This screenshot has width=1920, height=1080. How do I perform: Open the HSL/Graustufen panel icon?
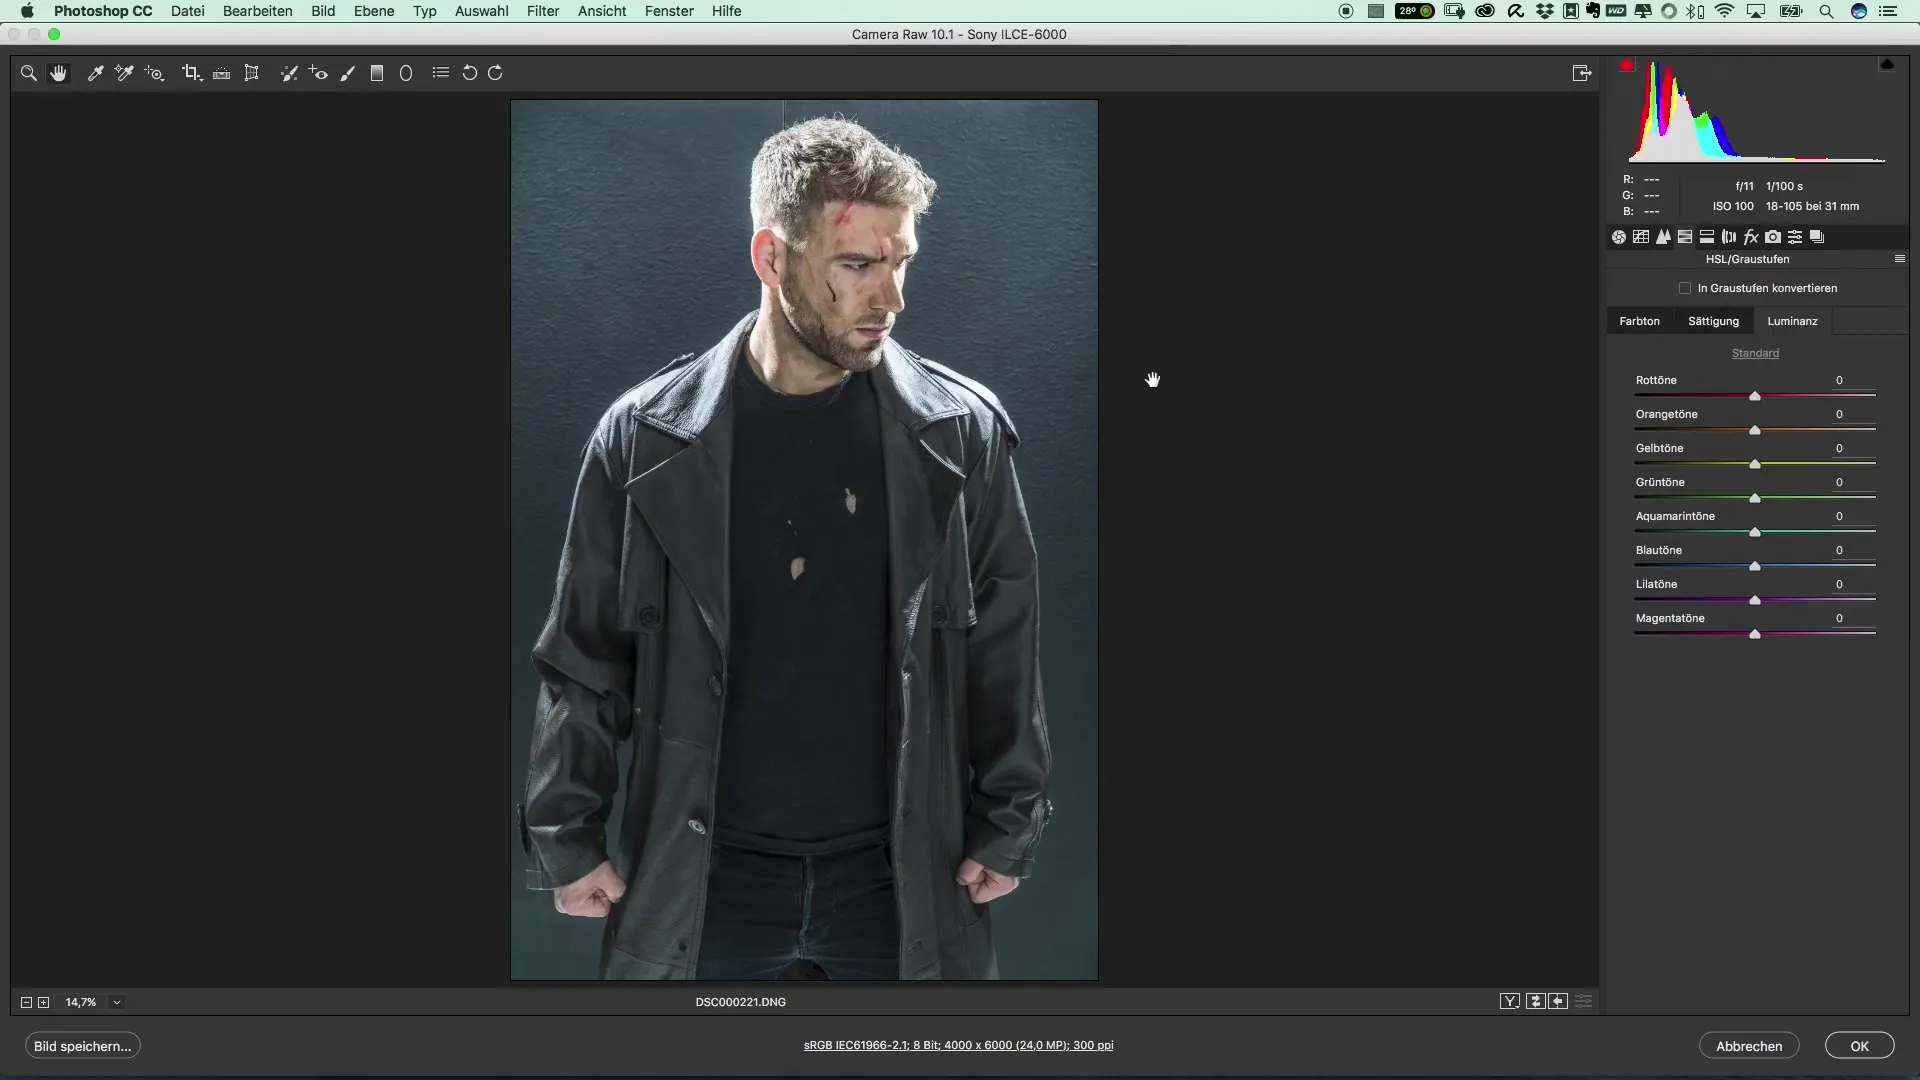pos(1685,237)
